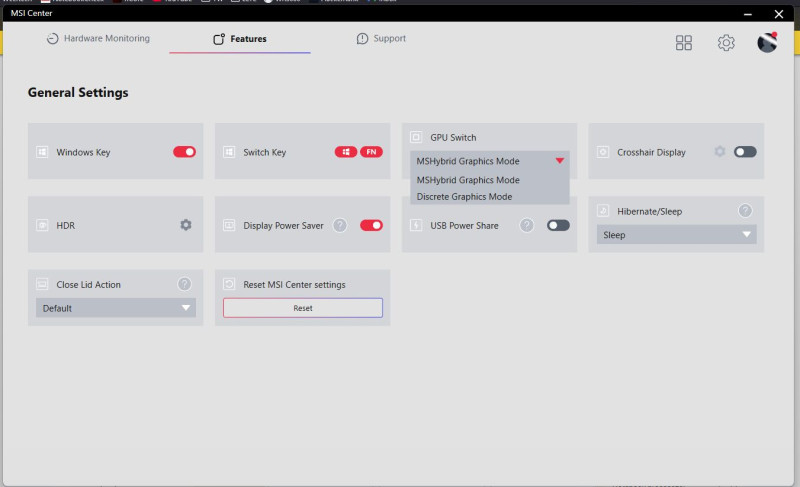Screen dimensions: 800x487
Task: Click the Support tab chat icon
Action: click(362, 39)
